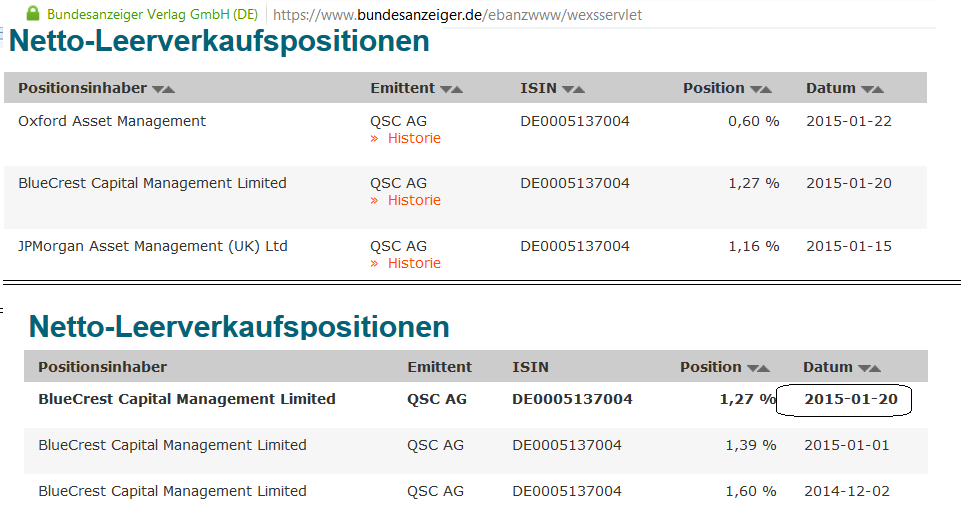
Task: Open Historie link for BlueCrest Capital Management
Action: coord(413,201)
